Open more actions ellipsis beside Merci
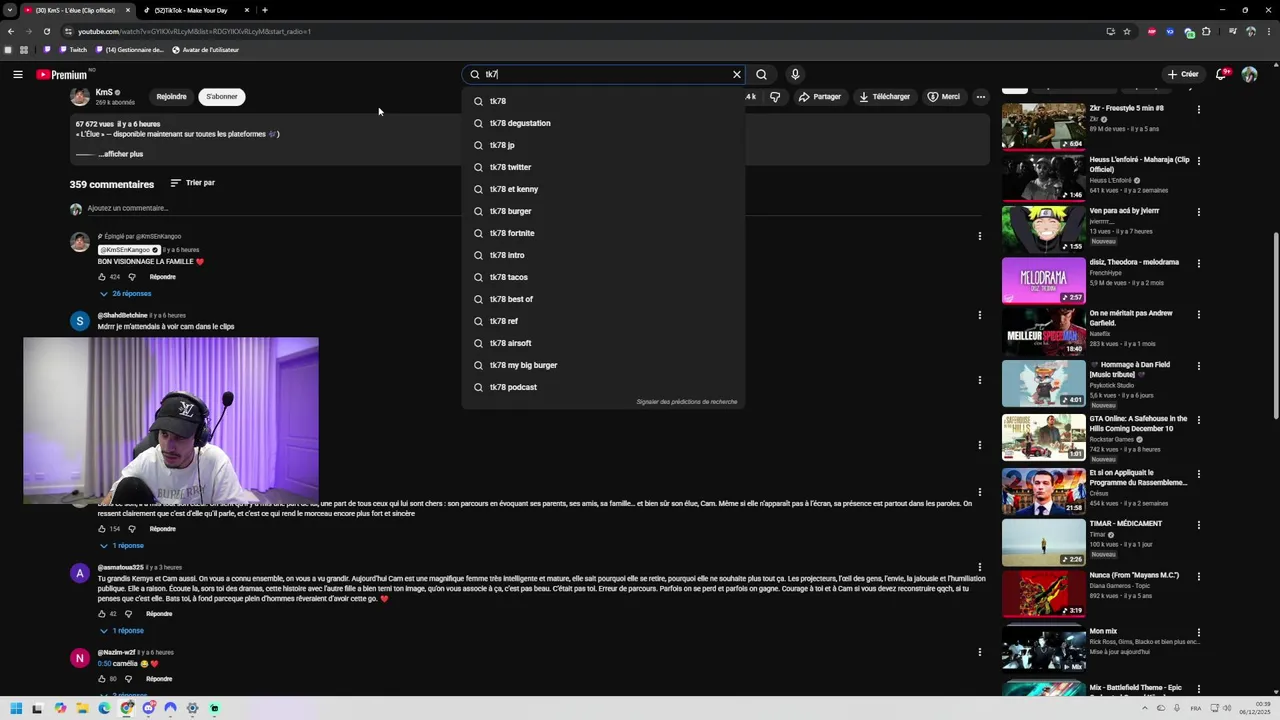Image resolution: width=1280 pixels, height=720 pixels. 981,97
